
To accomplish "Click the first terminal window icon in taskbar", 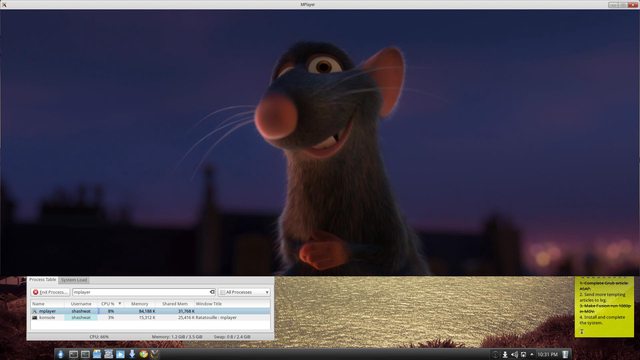I will pyautogui.click(x=73, y=354).
